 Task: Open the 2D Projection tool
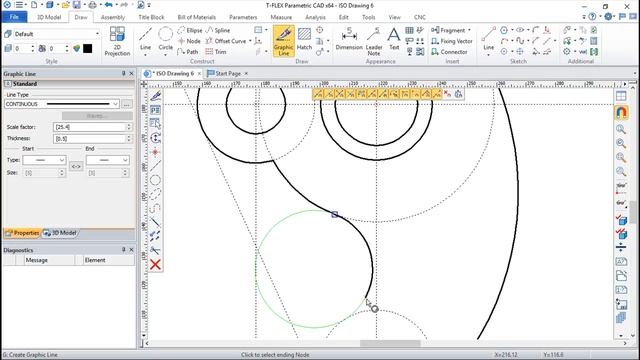117,41
